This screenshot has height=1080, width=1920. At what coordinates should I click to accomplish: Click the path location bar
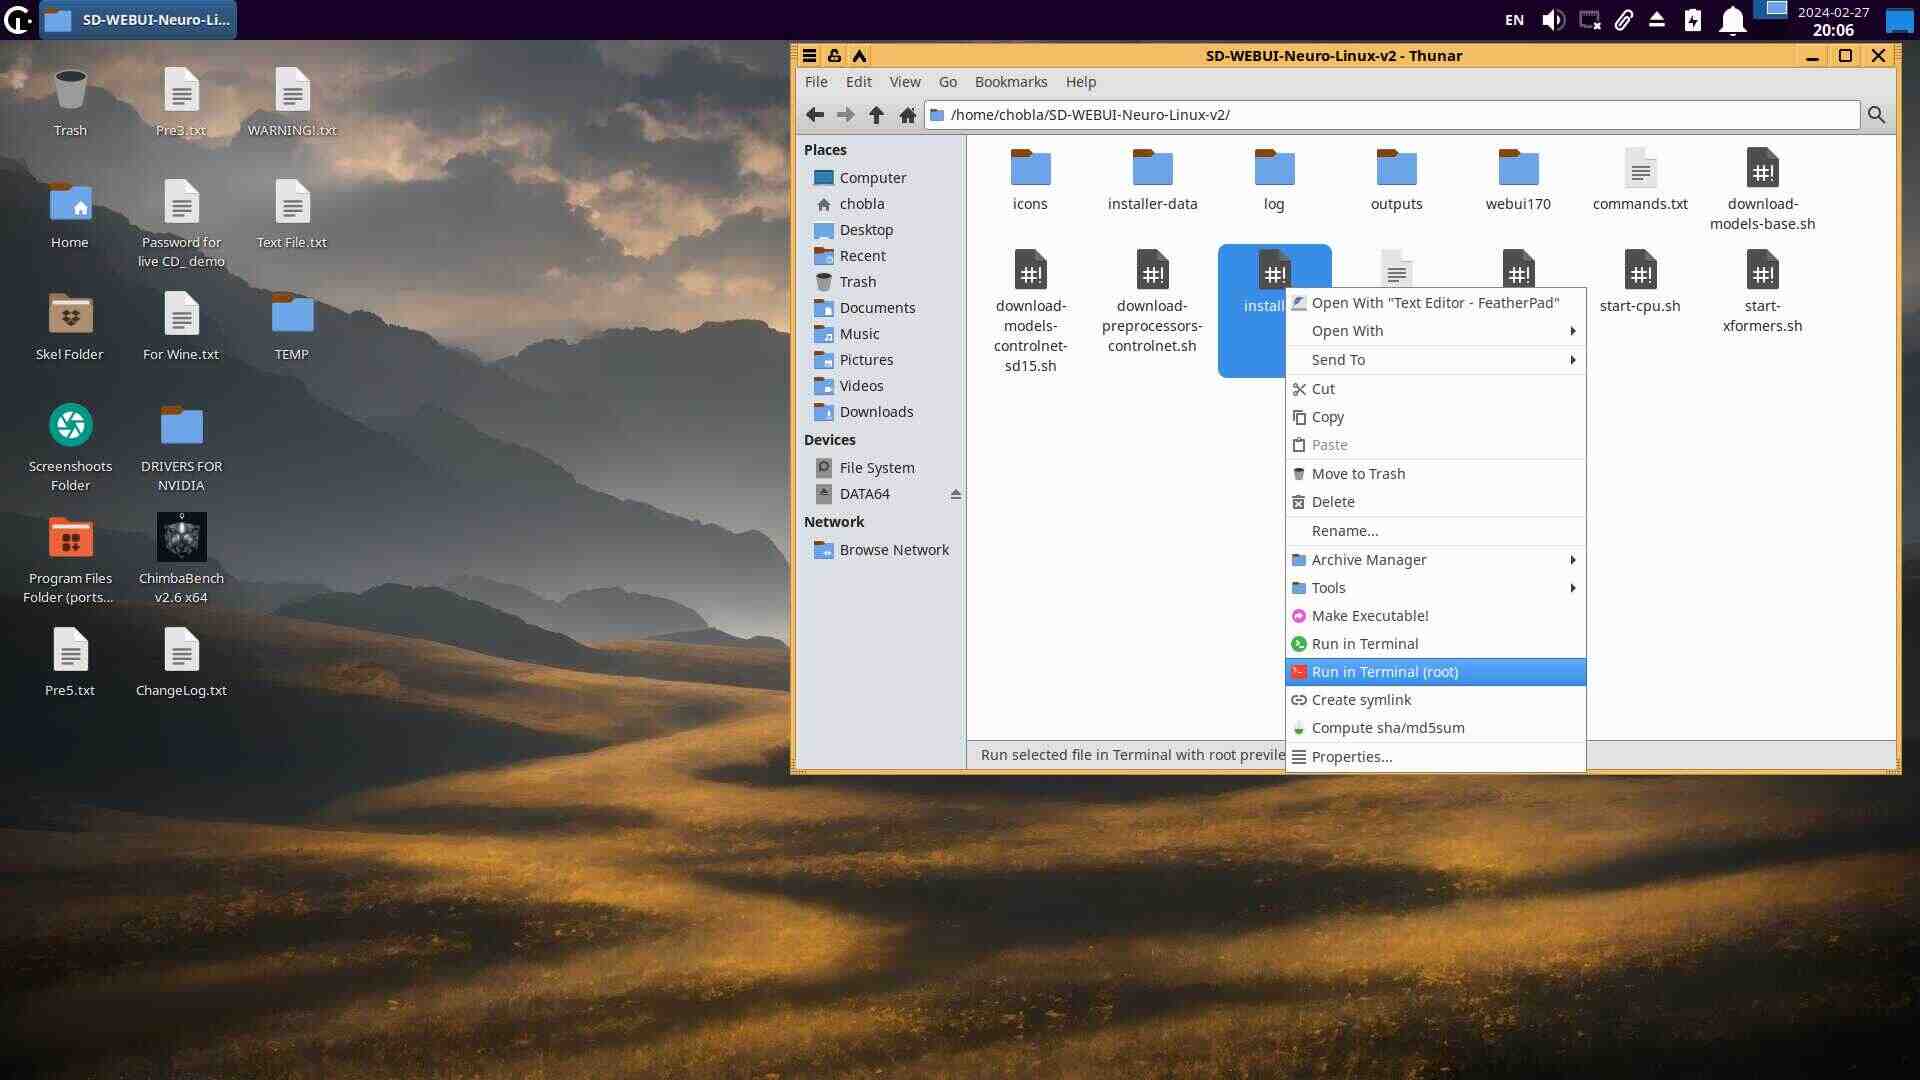coord(1390,115)
